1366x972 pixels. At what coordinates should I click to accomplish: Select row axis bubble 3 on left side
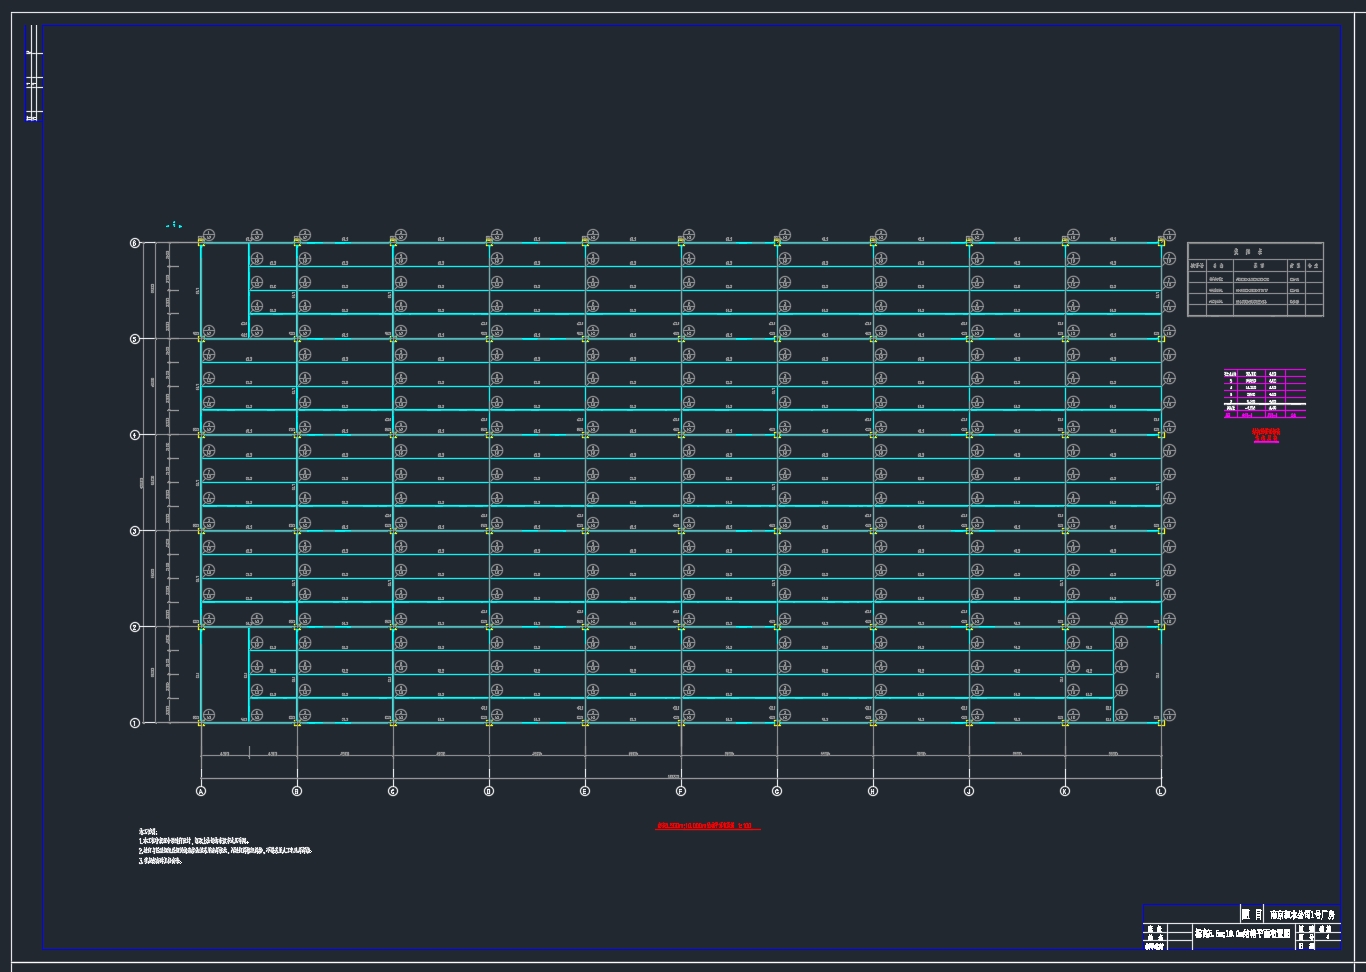[x=135, y=531]
